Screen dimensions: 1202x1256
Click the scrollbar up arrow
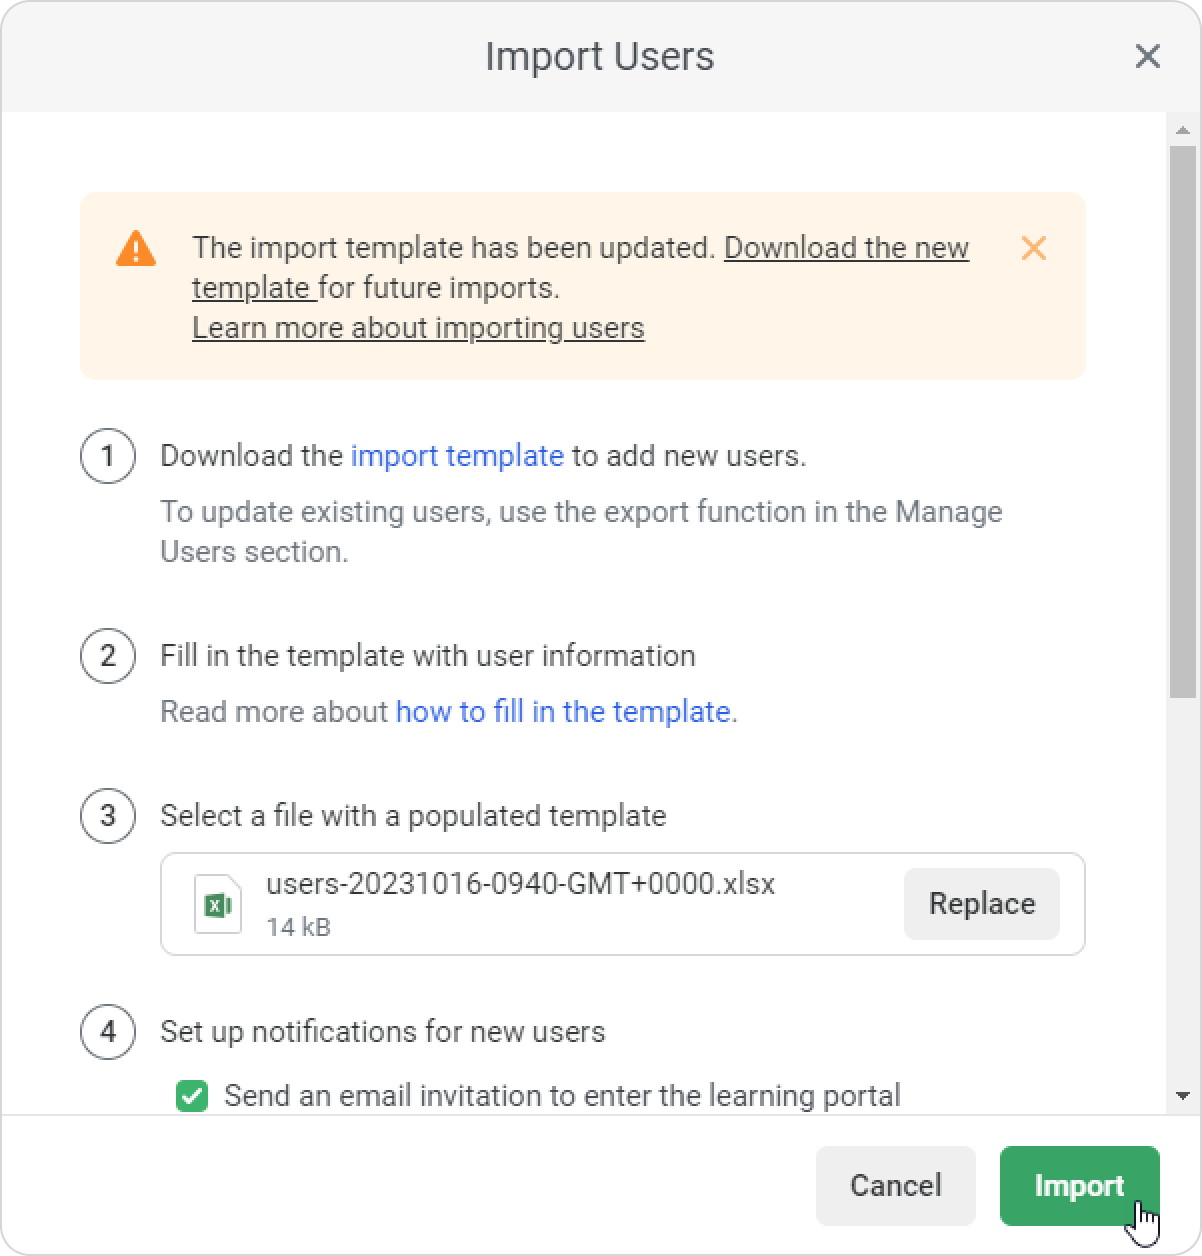1183,130
